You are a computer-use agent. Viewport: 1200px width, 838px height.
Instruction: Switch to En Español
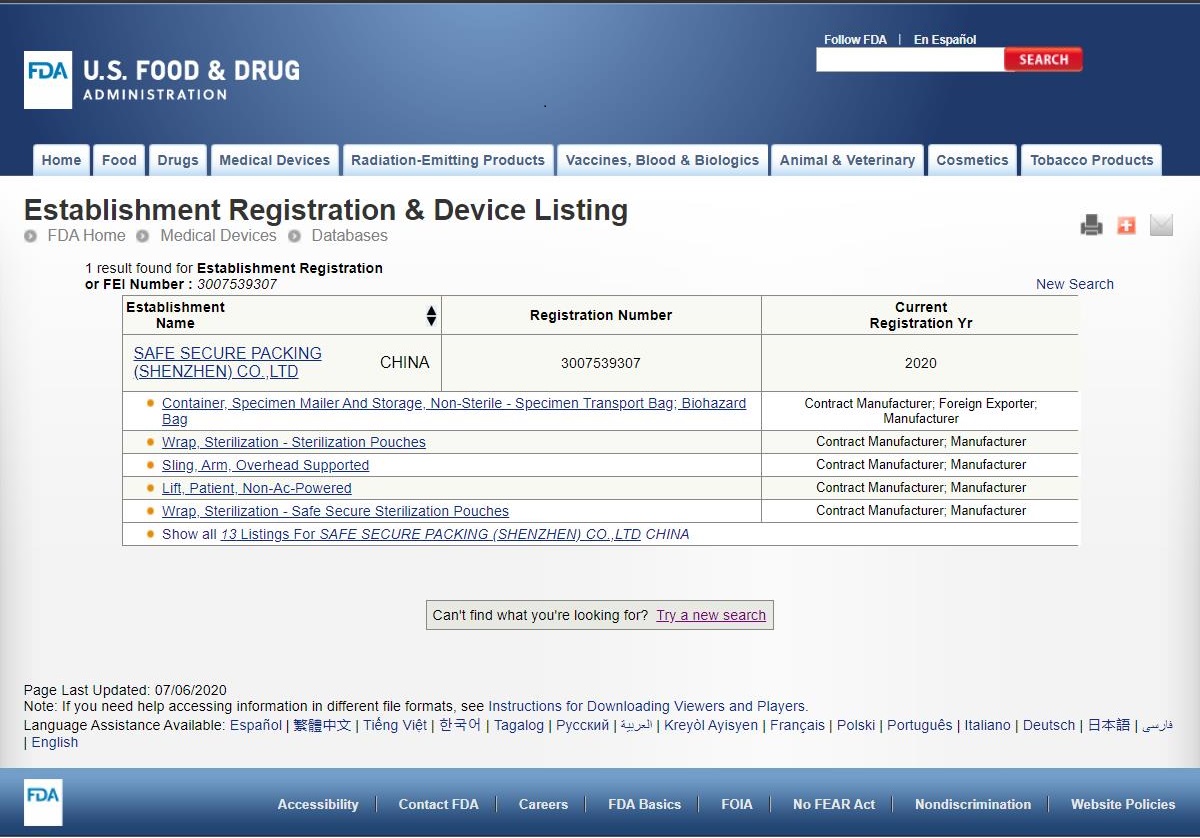[945, 40]
